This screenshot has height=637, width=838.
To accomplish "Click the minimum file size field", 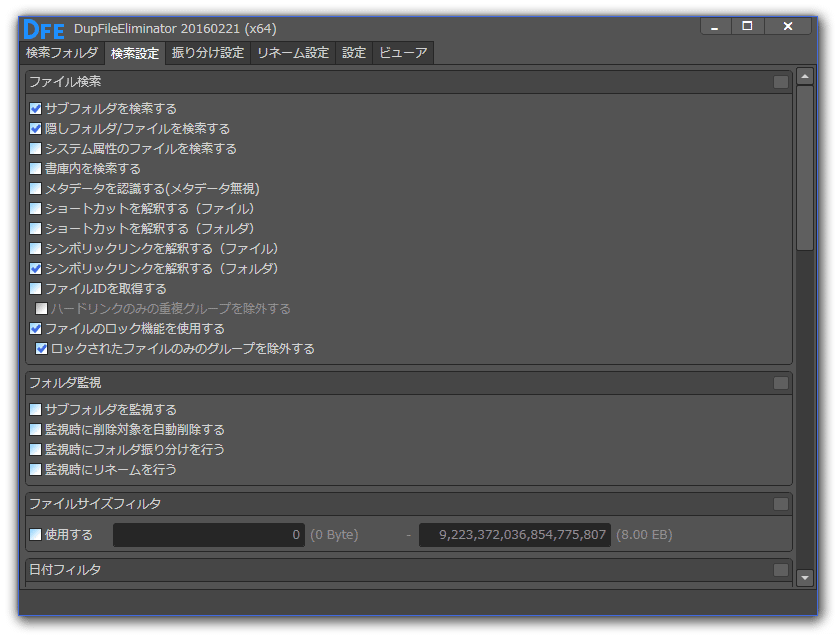I will (x=209, y=535).
